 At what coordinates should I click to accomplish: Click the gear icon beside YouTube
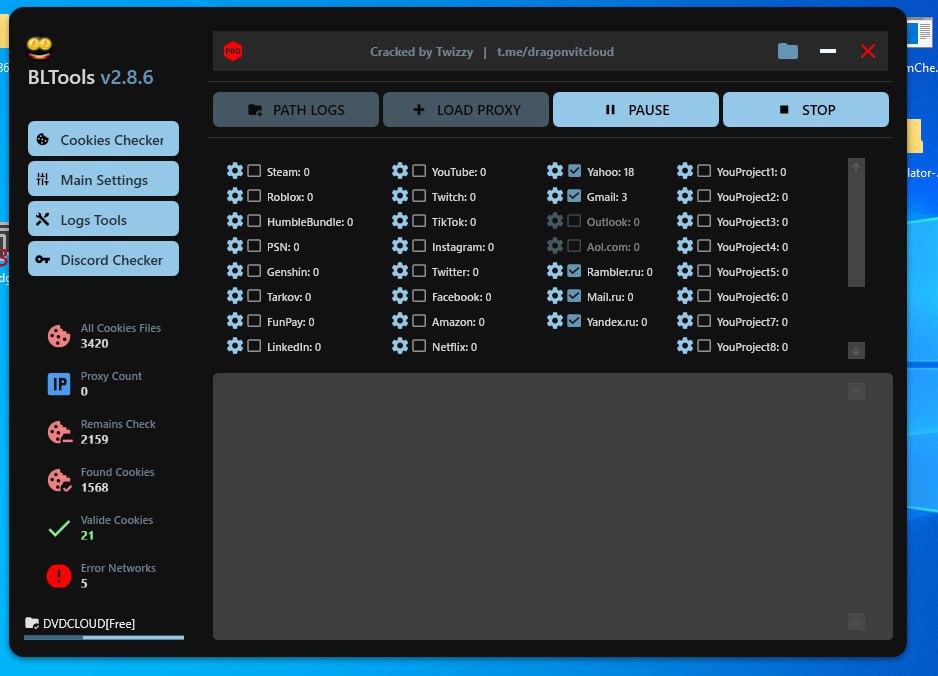click(400, 171)
